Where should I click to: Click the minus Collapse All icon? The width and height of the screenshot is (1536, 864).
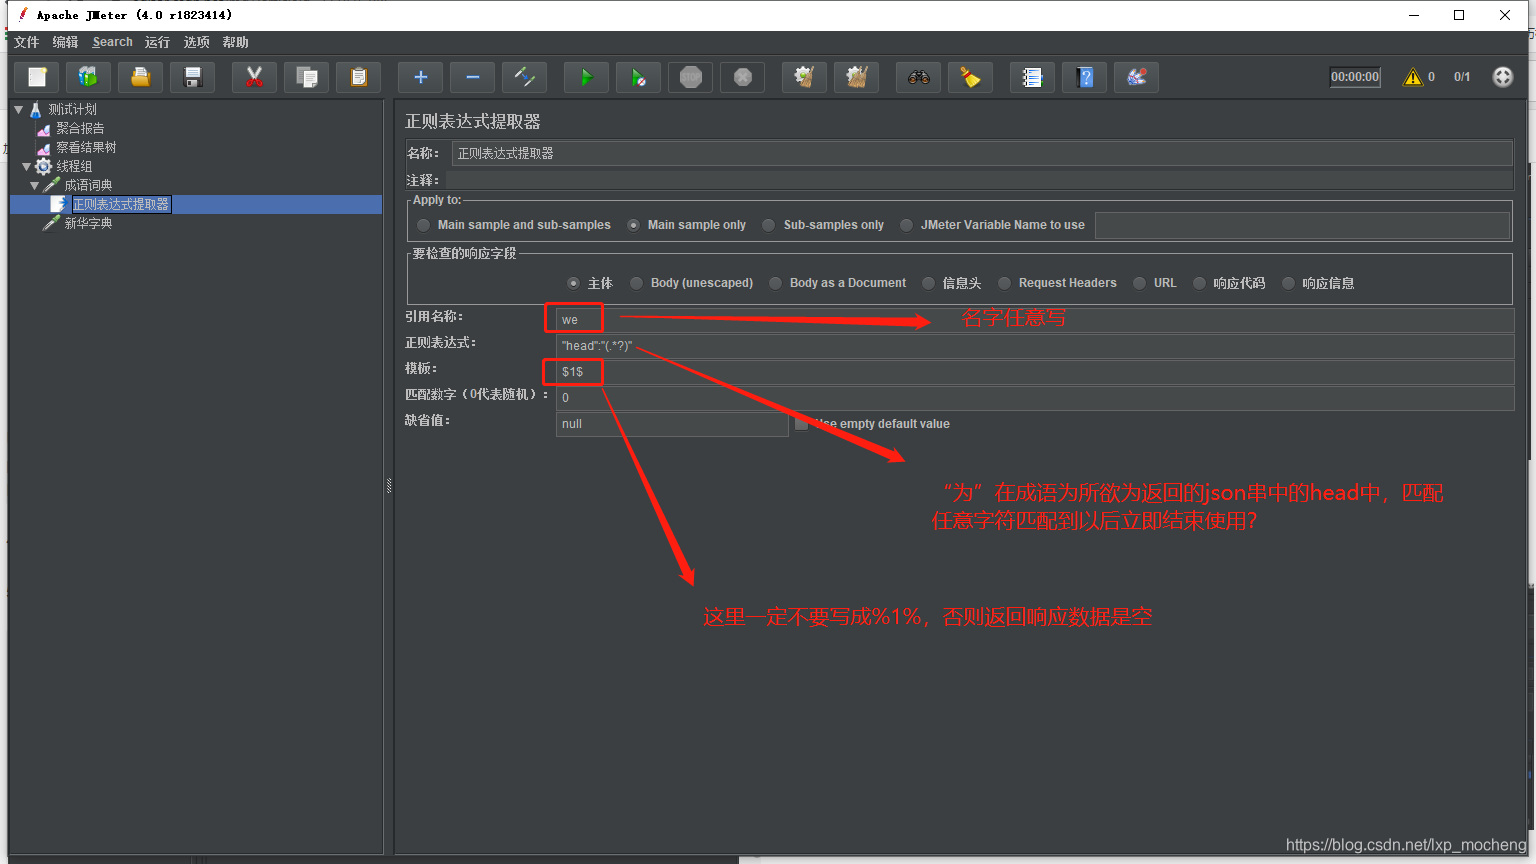473,77
